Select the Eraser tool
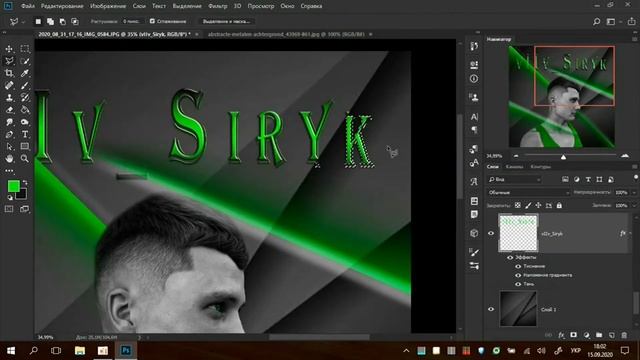This screenshot has height=360, width=640. [9, 110]
